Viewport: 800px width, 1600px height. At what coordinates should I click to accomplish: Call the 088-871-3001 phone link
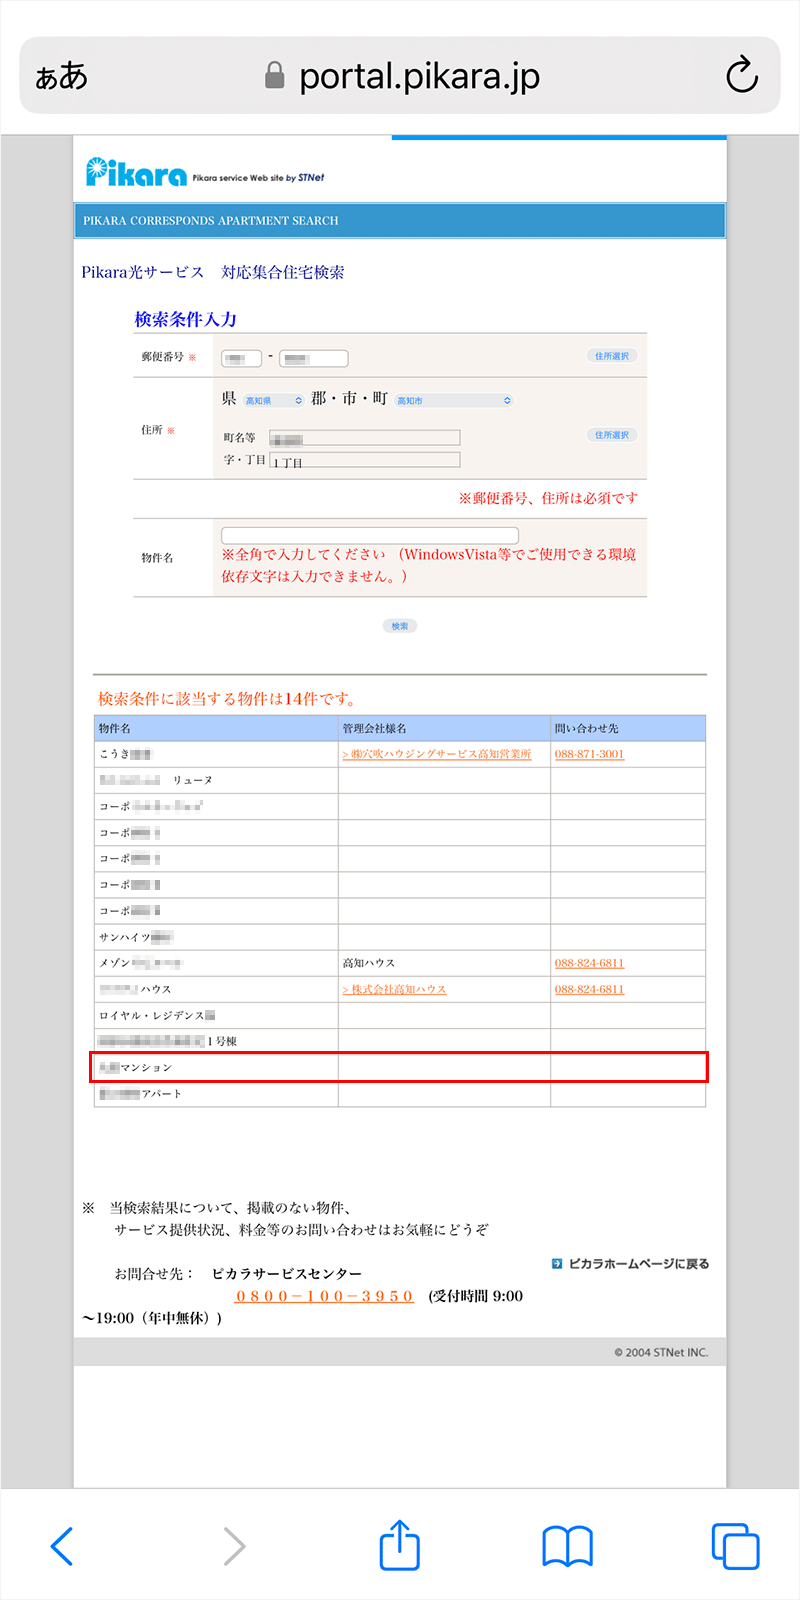click(589, 754)
